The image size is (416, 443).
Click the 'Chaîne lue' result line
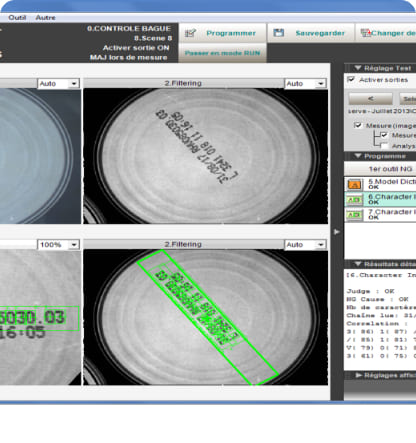click(381, 315)
